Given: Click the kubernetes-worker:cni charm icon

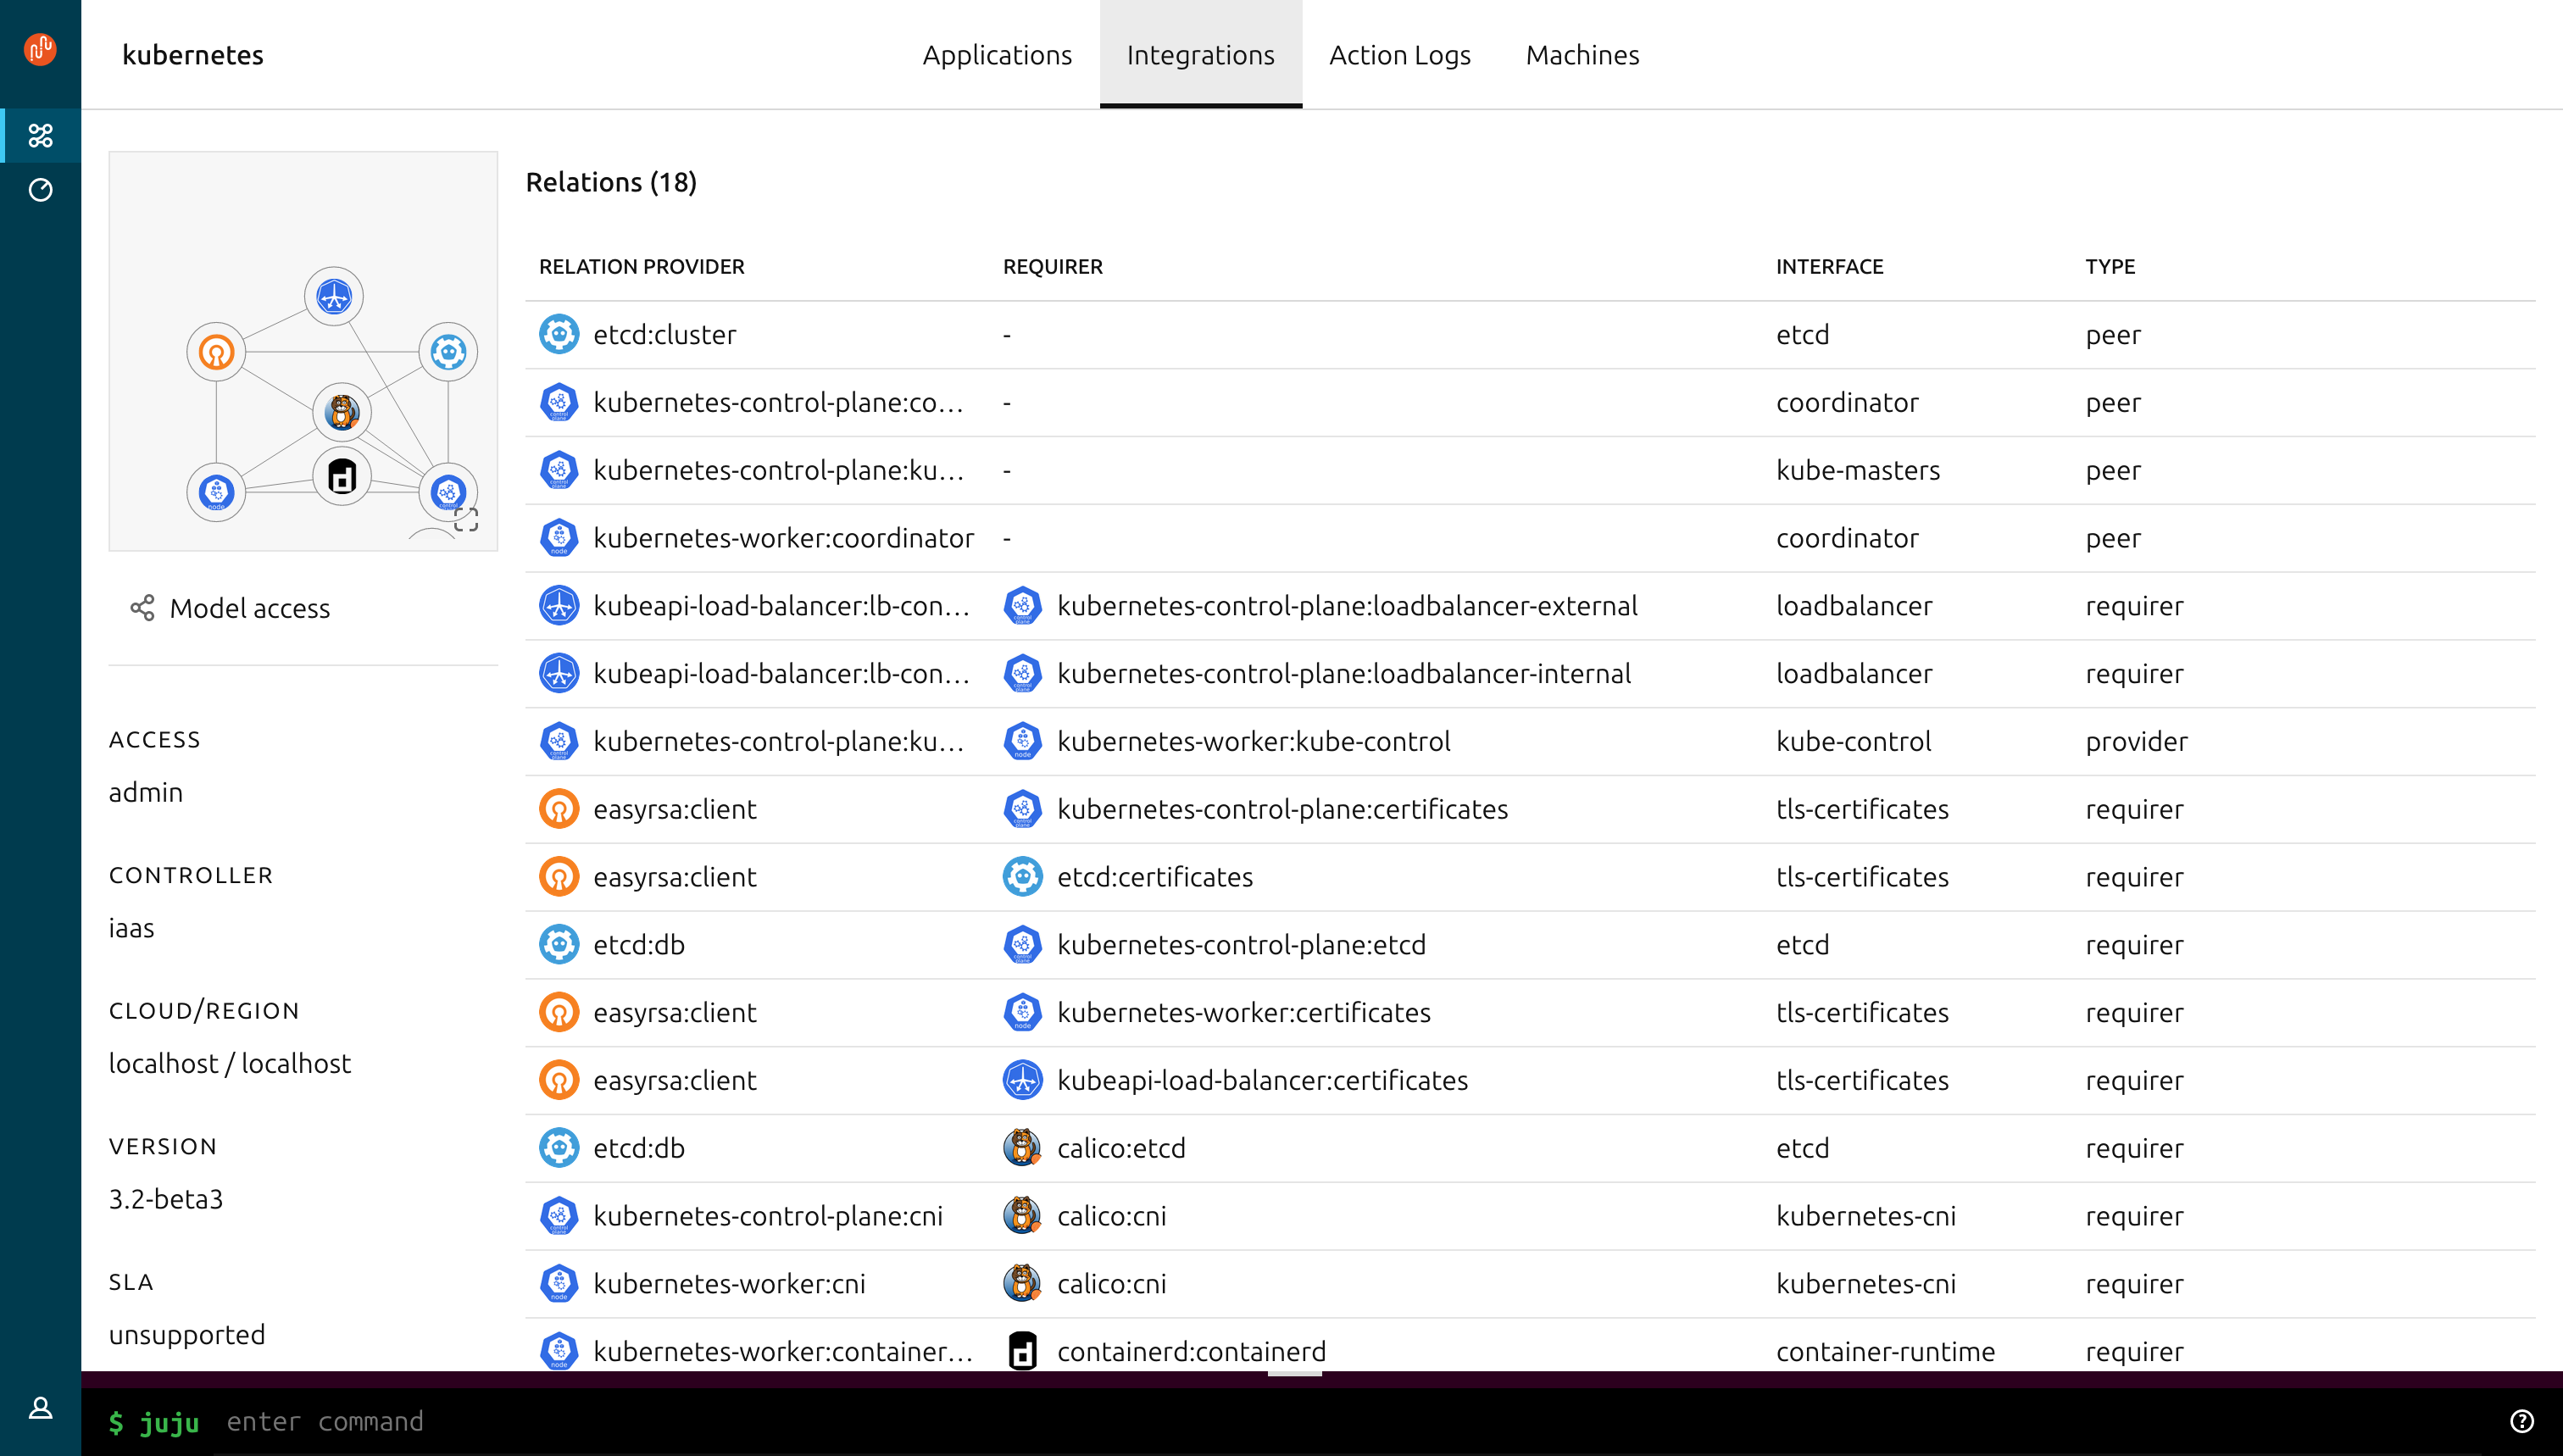Looking at the screenshot, I should 559,1283.
